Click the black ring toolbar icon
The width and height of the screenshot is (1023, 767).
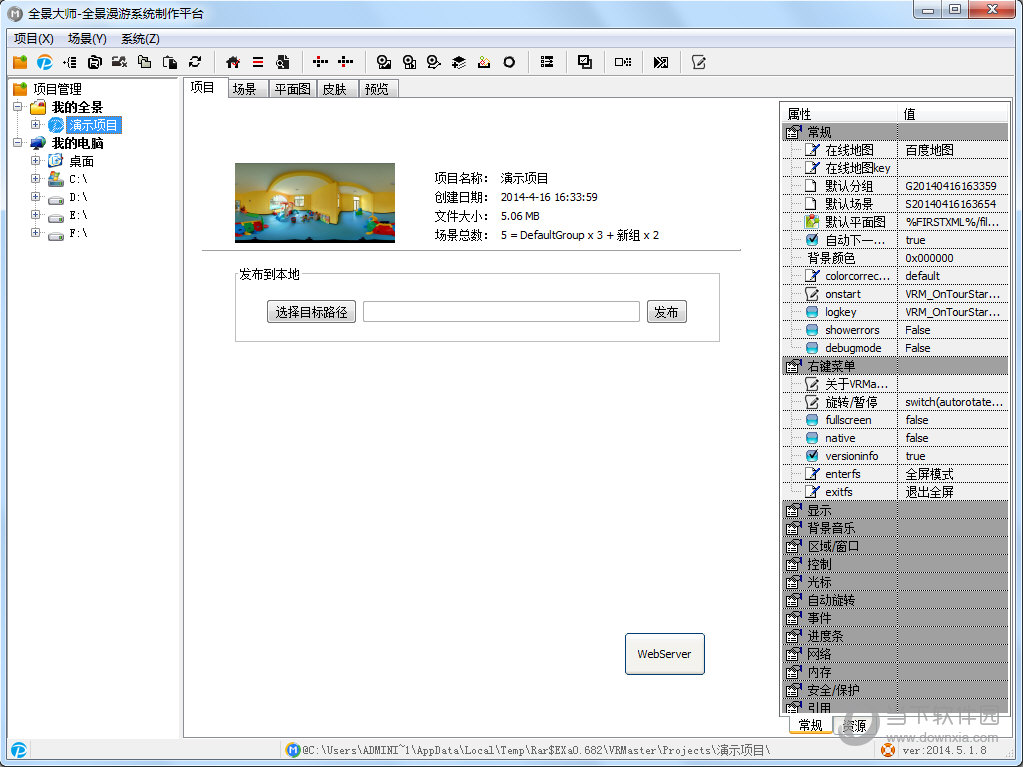(x=509, y=62)
